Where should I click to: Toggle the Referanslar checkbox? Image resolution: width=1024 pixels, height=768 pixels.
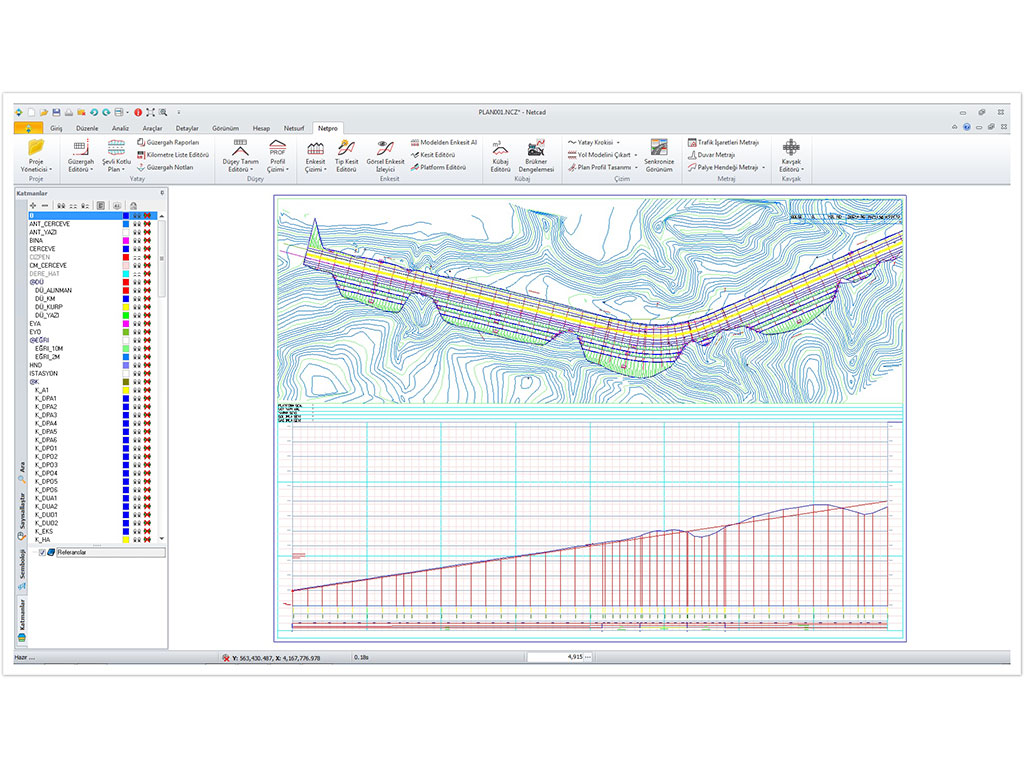tap(42, 552)
